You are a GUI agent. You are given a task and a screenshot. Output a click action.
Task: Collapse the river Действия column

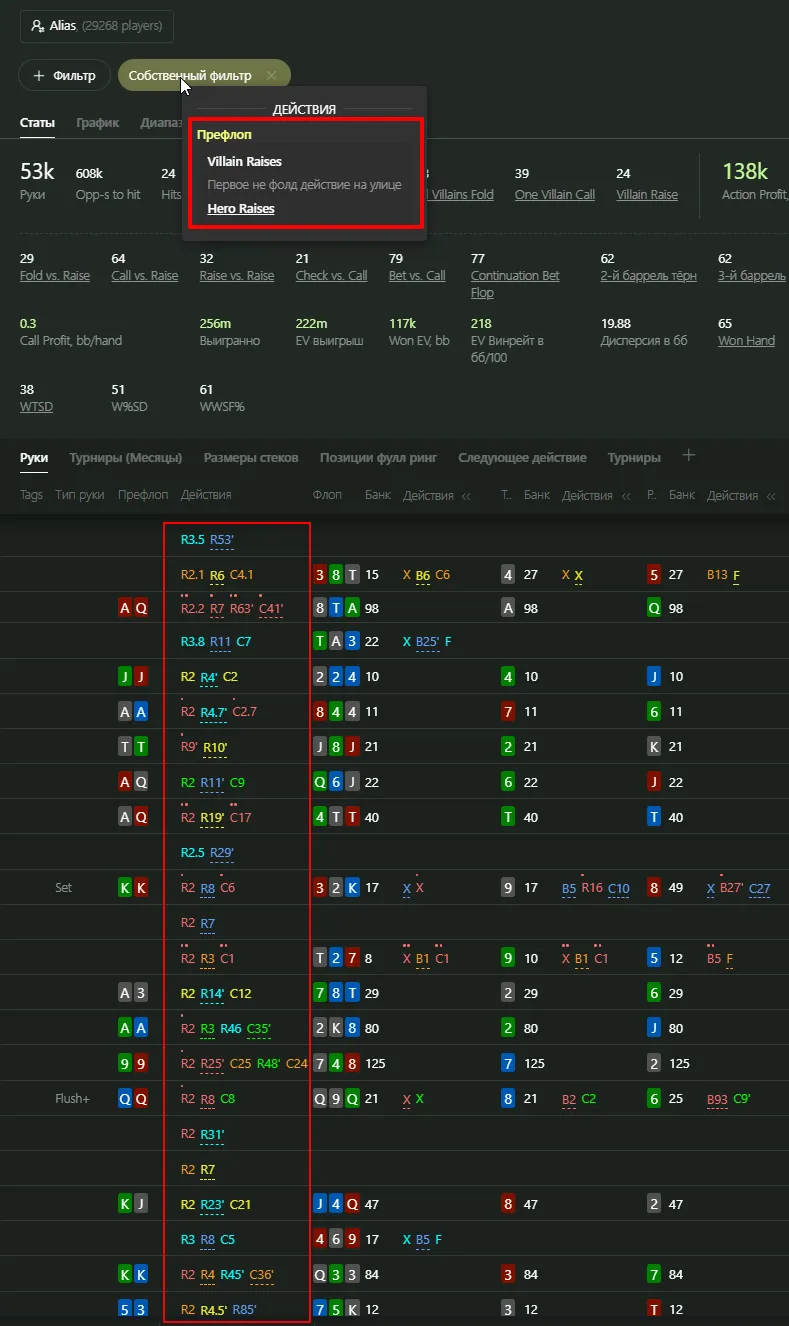click(x=771, y=496)
